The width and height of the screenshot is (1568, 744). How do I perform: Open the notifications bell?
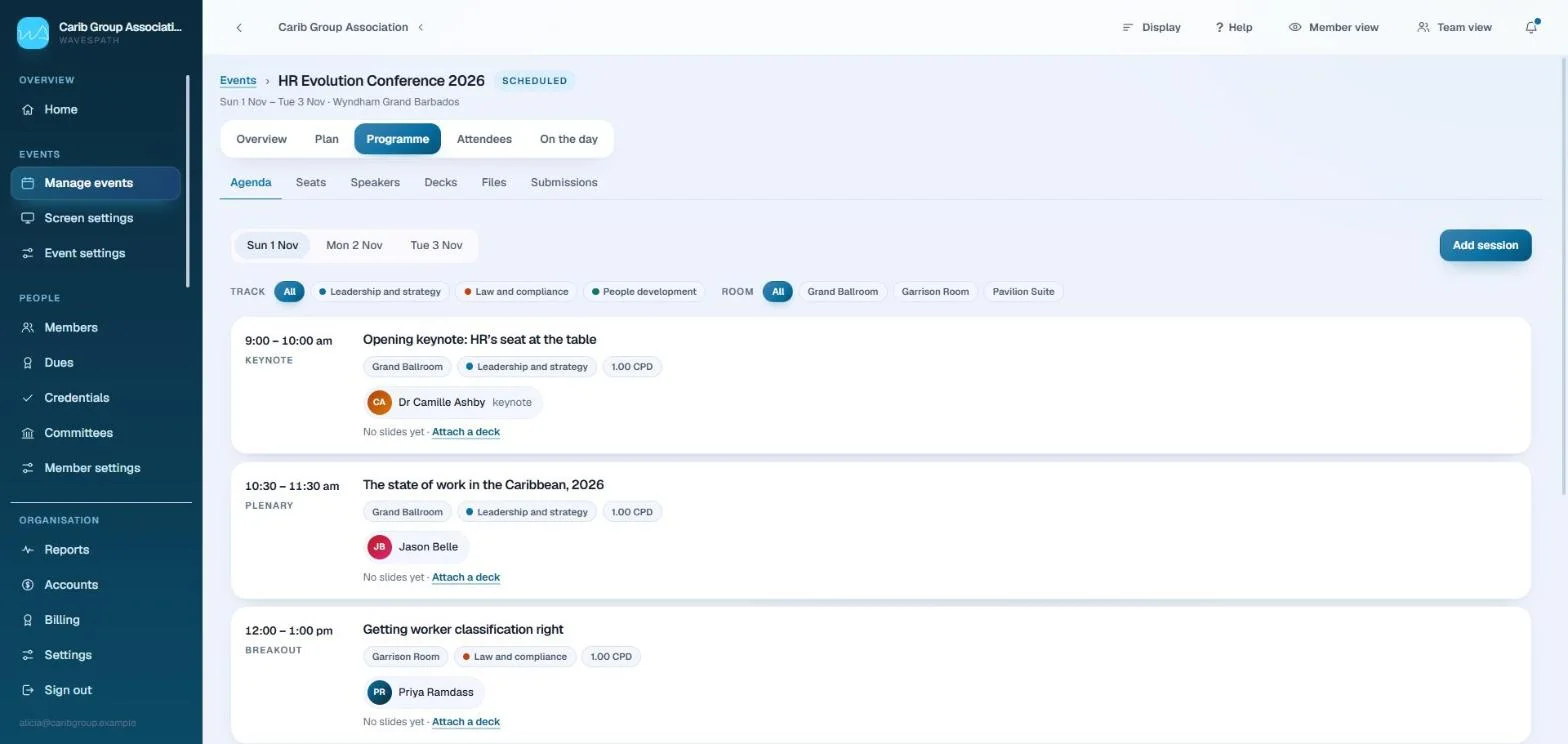1531,27
